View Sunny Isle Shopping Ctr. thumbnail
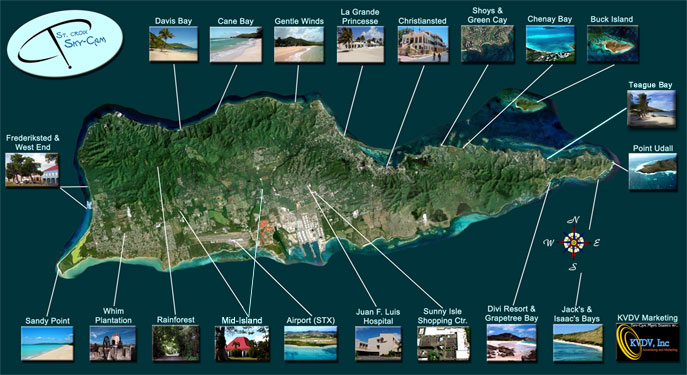The image size is (687, 375). pyautogui.click(x=443, y=343)
